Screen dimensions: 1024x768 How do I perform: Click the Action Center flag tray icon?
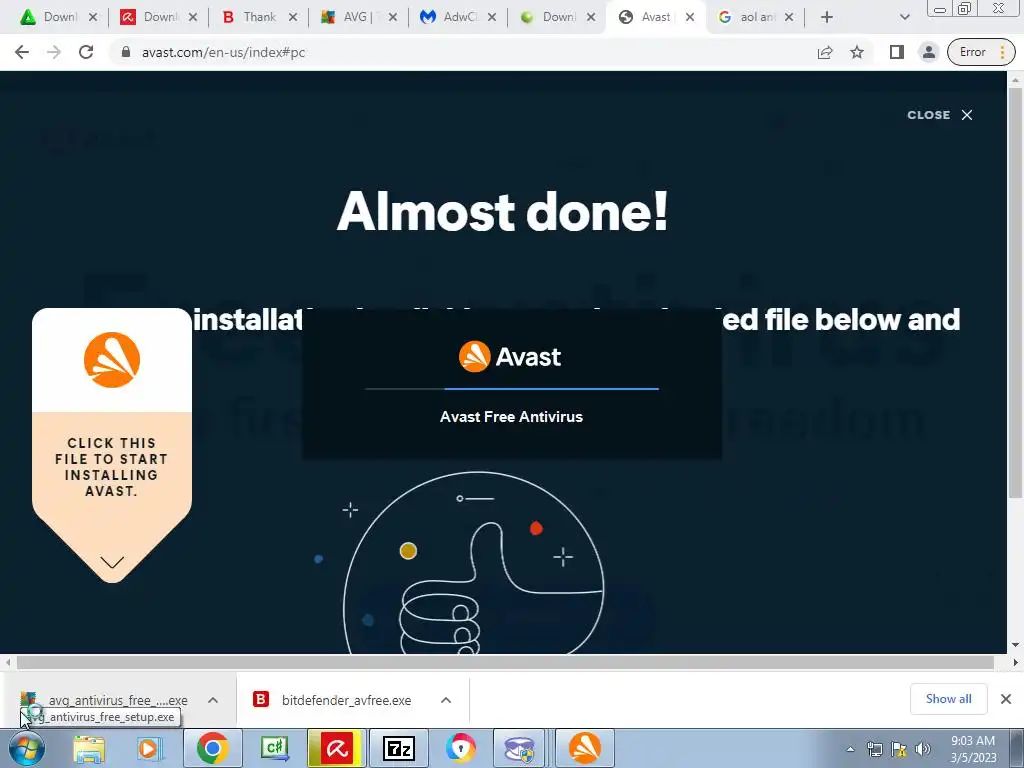coord(899,749)
